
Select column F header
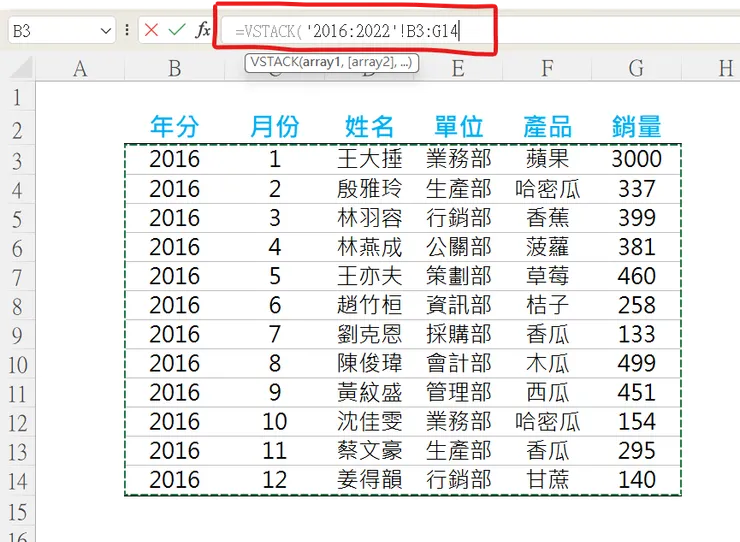[547, 69]
